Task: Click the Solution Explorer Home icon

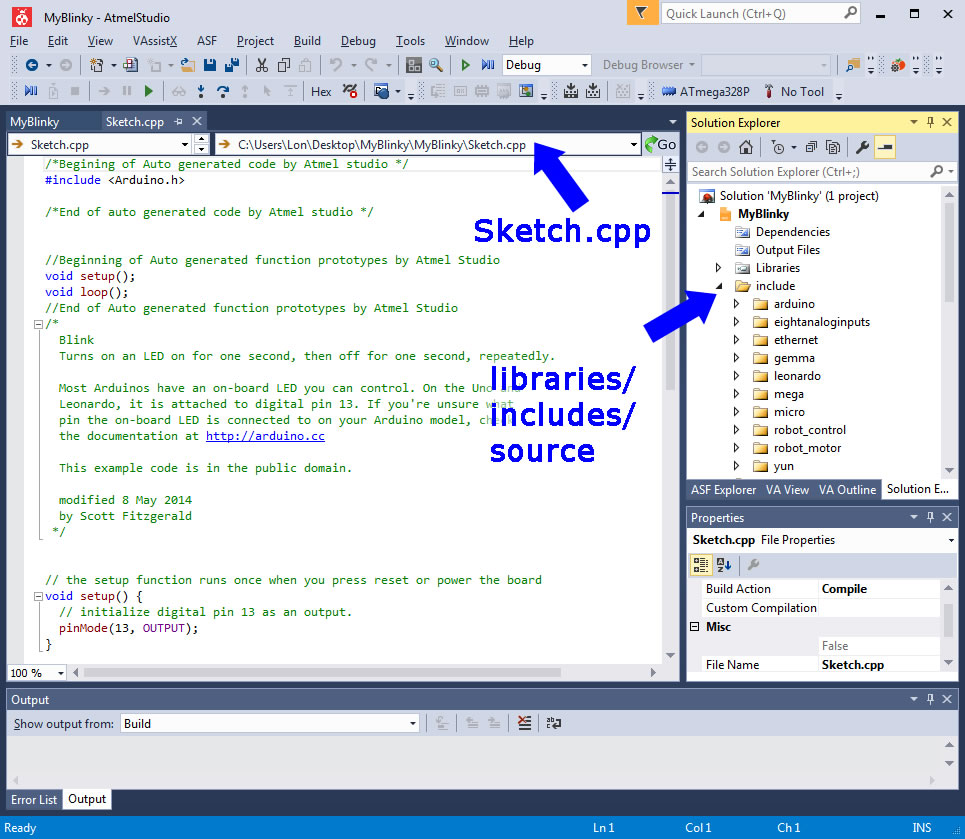Action: coord(746,147)
